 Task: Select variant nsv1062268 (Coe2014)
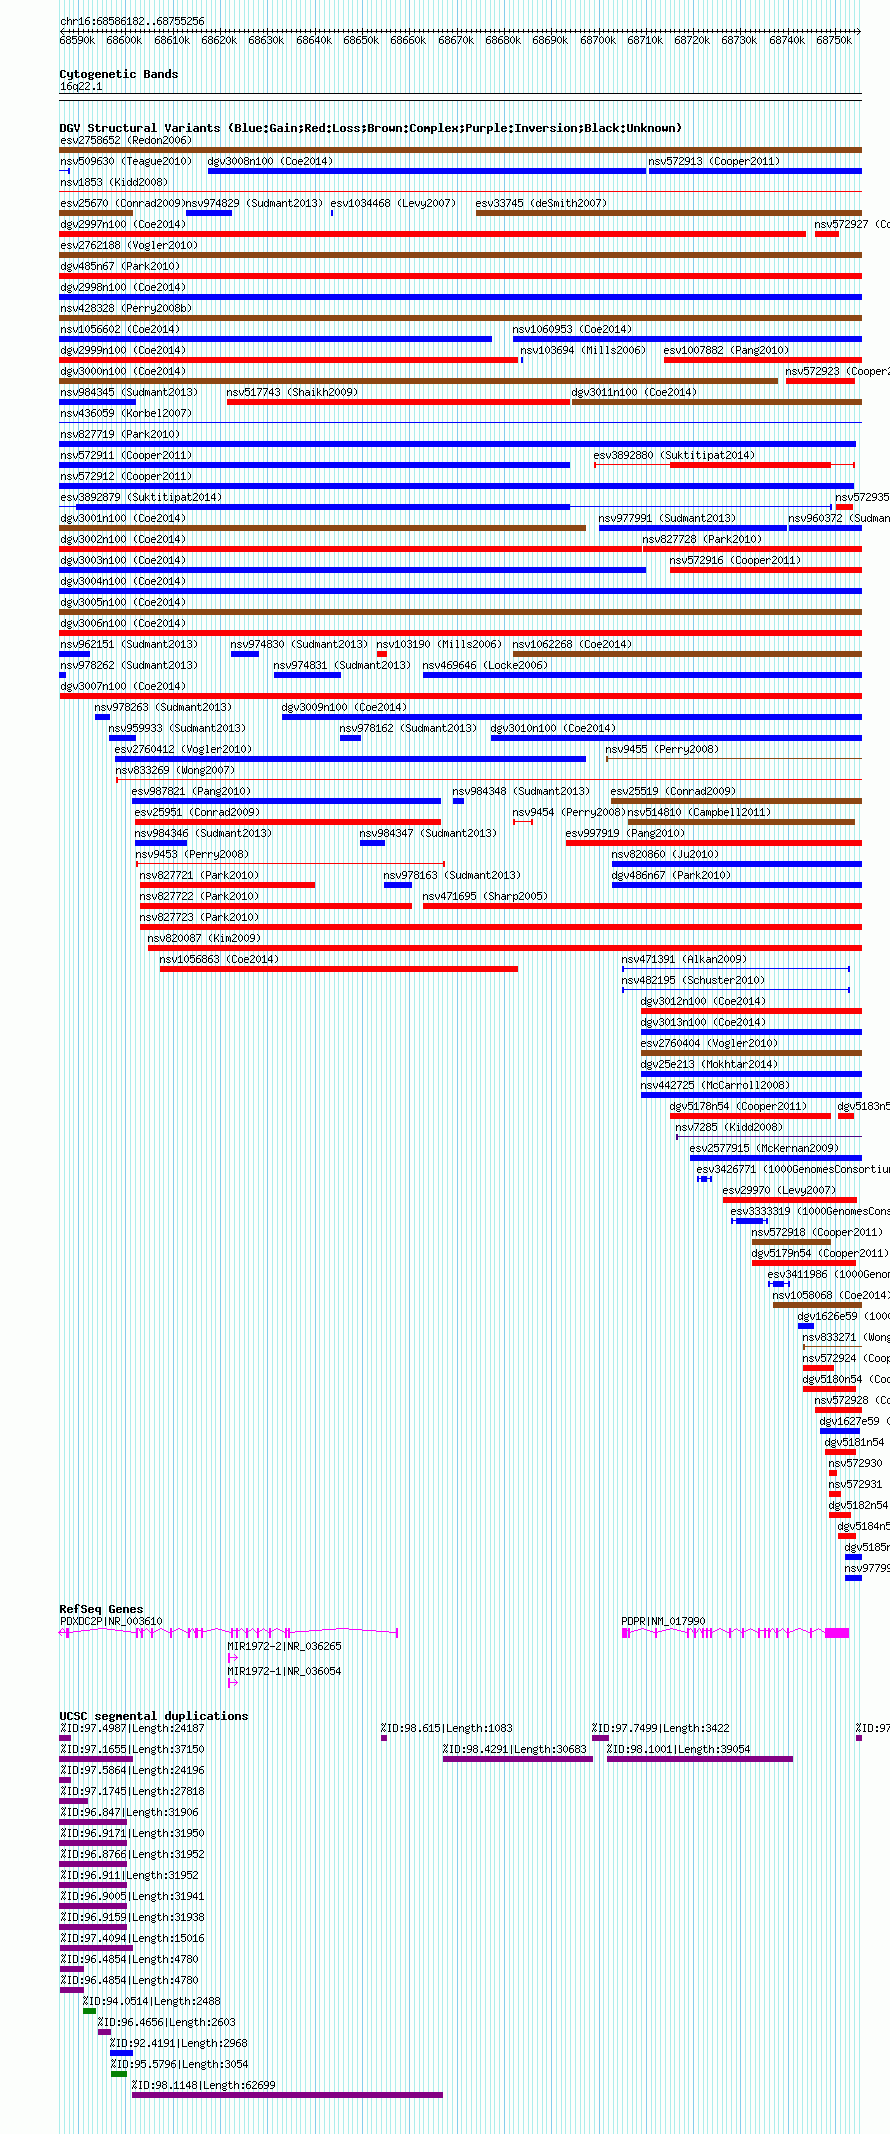pos(572,645)
